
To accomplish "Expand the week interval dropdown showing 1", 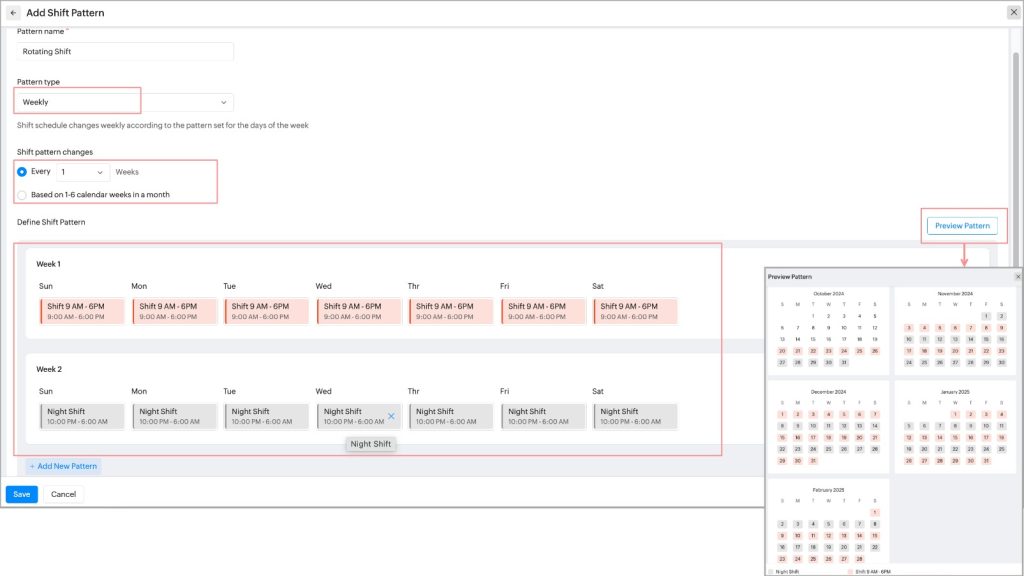I will click(x=83, y=172).
